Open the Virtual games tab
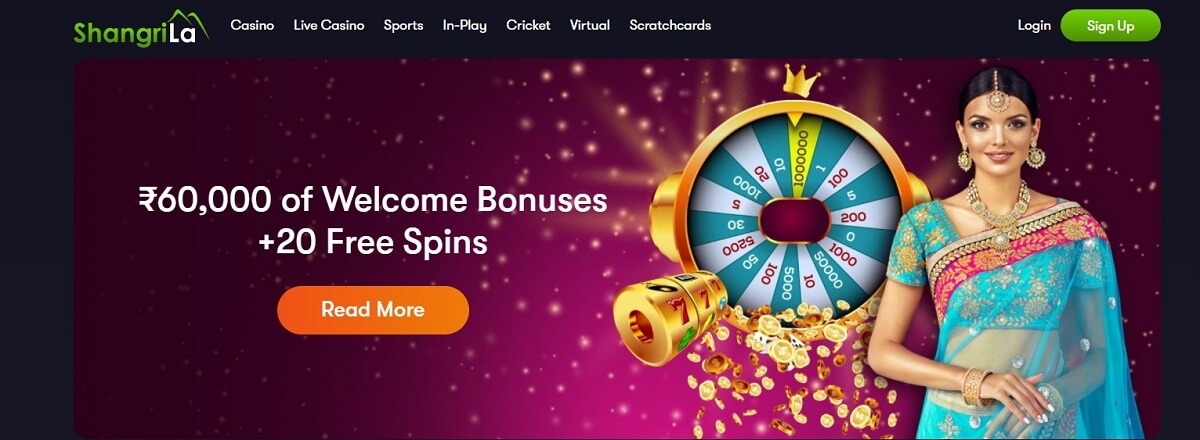Image resolution: width=1200 pixels, height=440 pixels. (x=590, y=25)
